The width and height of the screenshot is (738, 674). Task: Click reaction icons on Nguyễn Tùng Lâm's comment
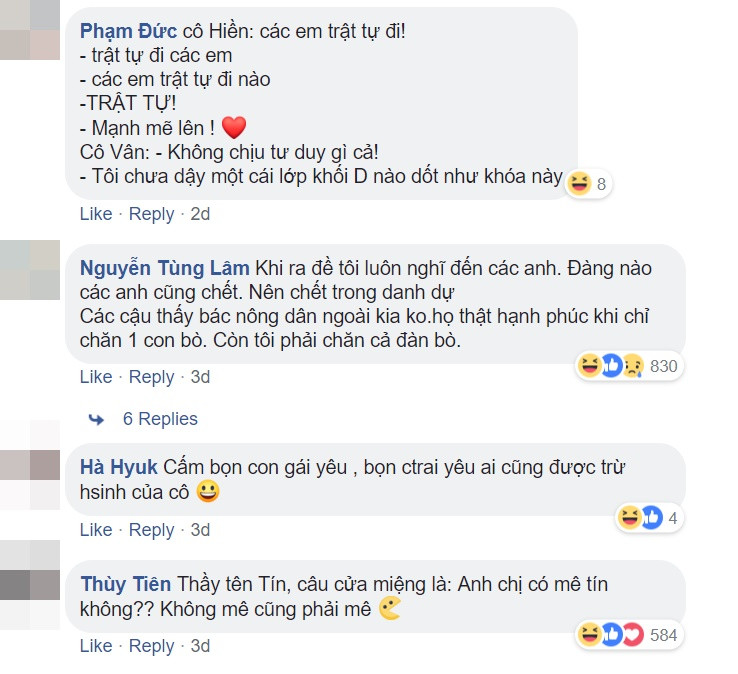[610, 366]
